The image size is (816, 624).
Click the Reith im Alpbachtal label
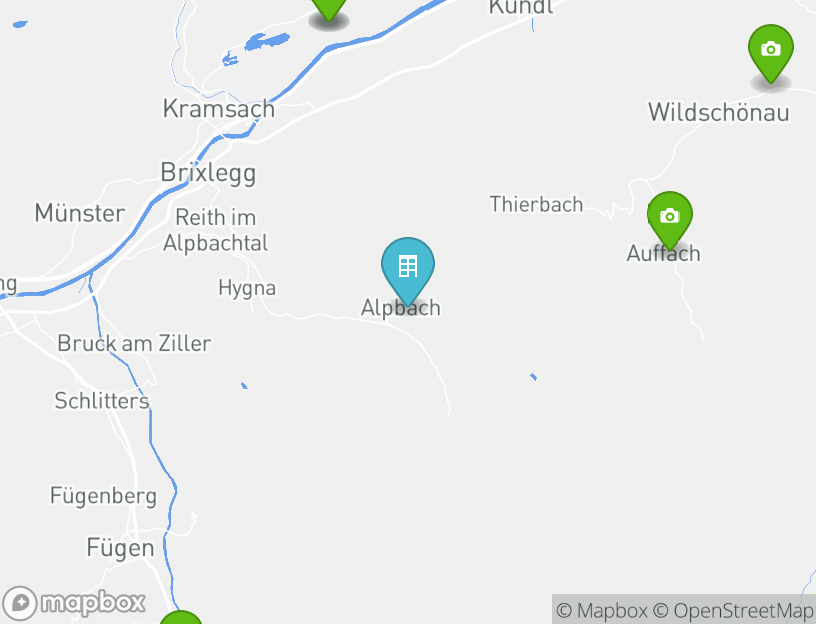tap(215, 230)
